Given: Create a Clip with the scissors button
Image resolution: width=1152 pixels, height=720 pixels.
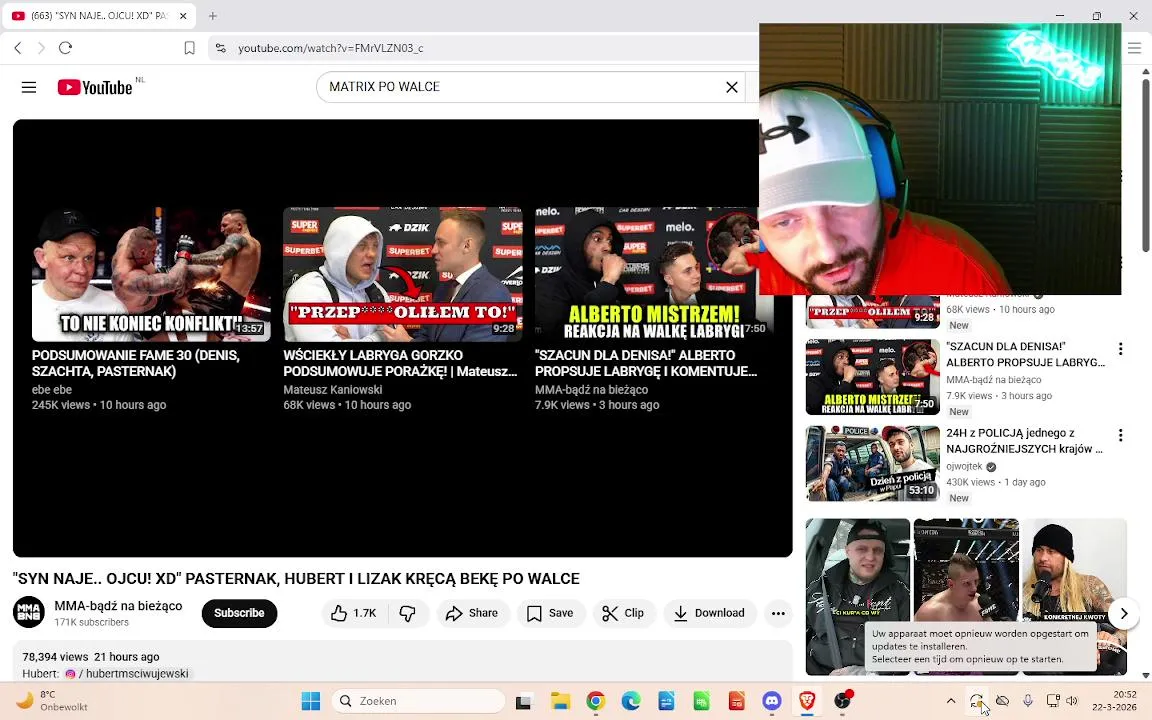Looking at the screenshot, I should [623, 613].
